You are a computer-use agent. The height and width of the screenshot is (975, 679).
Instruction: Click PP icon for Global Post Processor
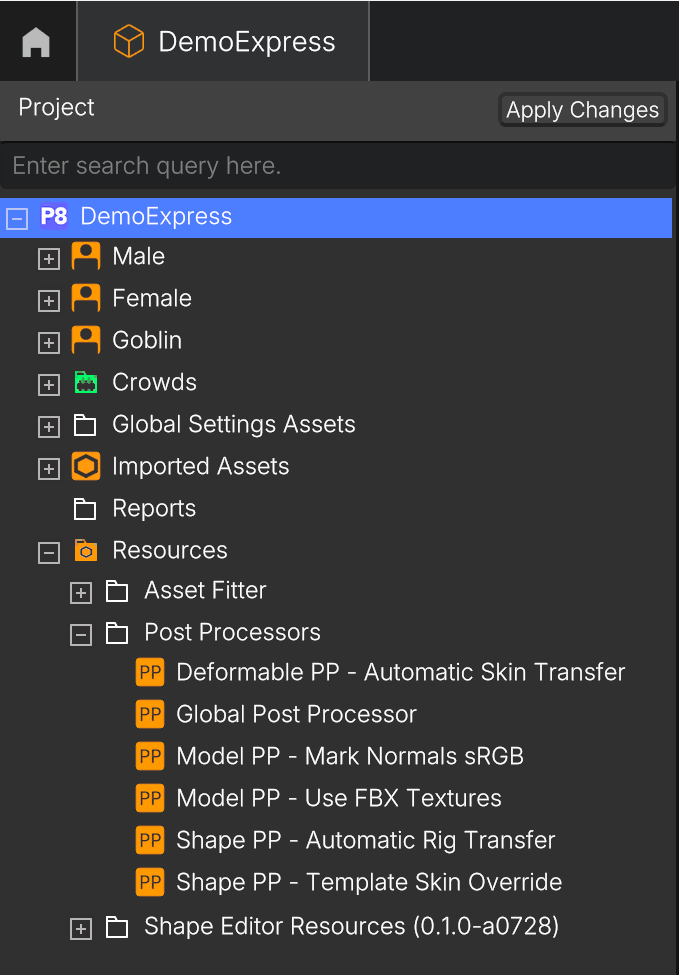pos(150,714)
